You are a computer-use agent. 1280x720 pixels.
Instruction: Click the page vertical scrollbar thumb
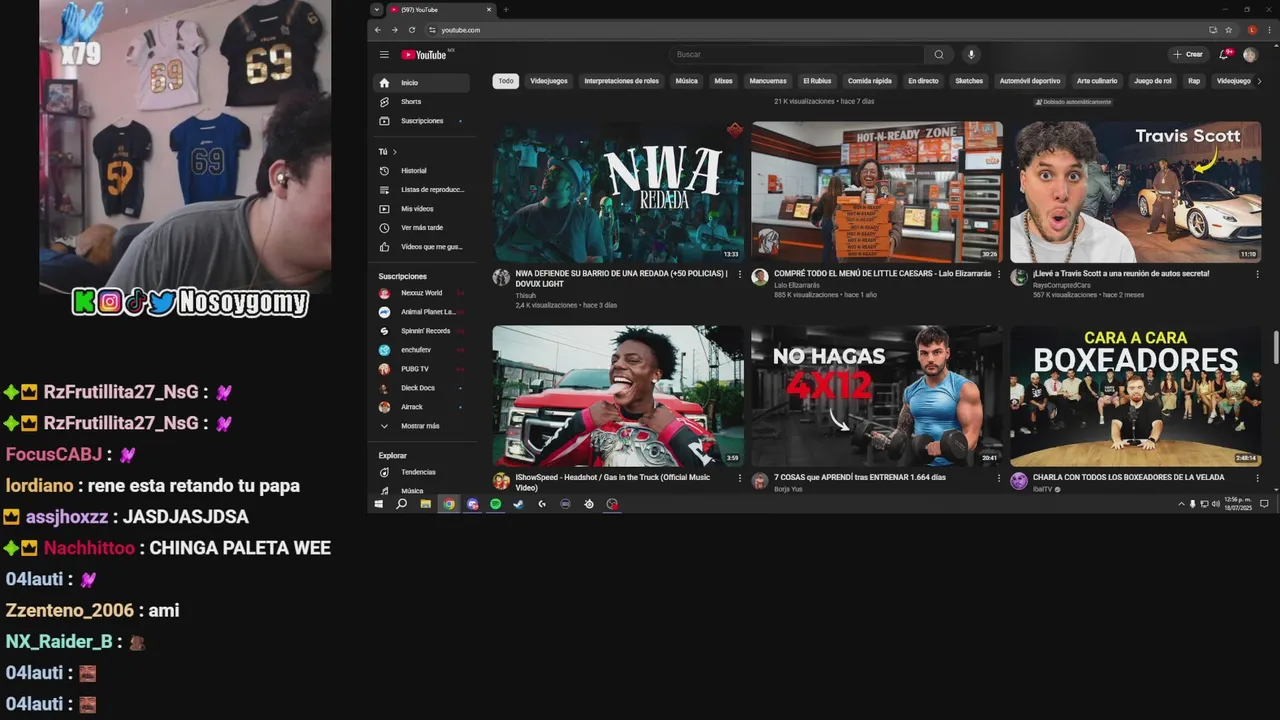pyautogui.click(x=1275, y=348)
